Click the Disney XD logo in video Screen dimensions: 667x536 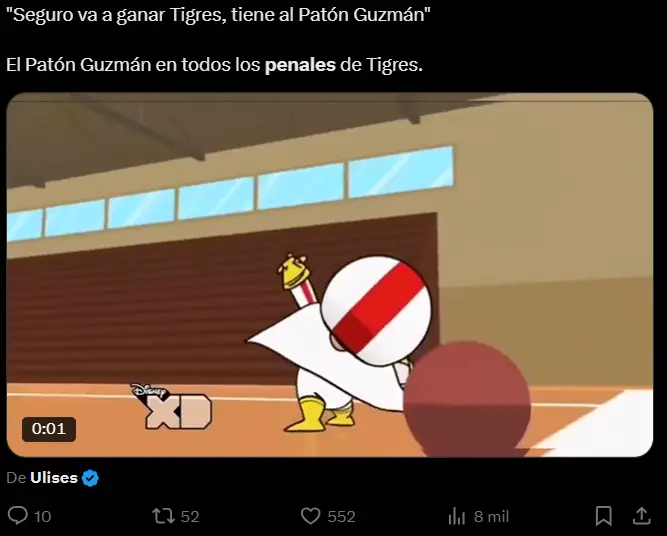coord(171,406)
